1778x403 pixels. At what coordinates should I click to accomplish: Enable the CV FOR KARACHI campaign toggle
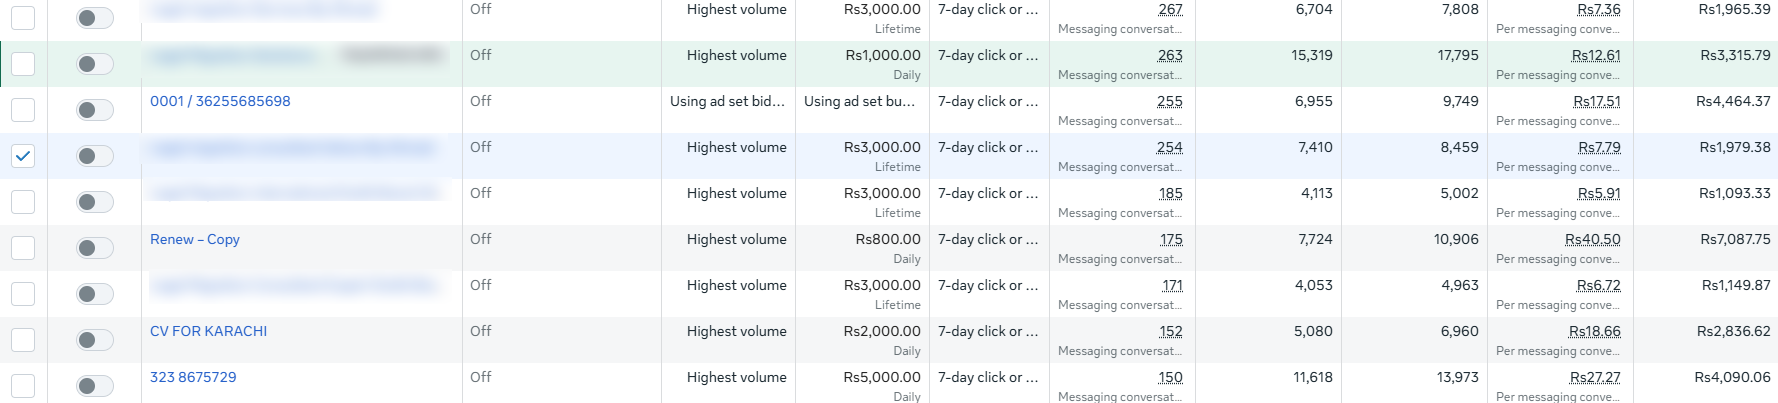(95, 340)
